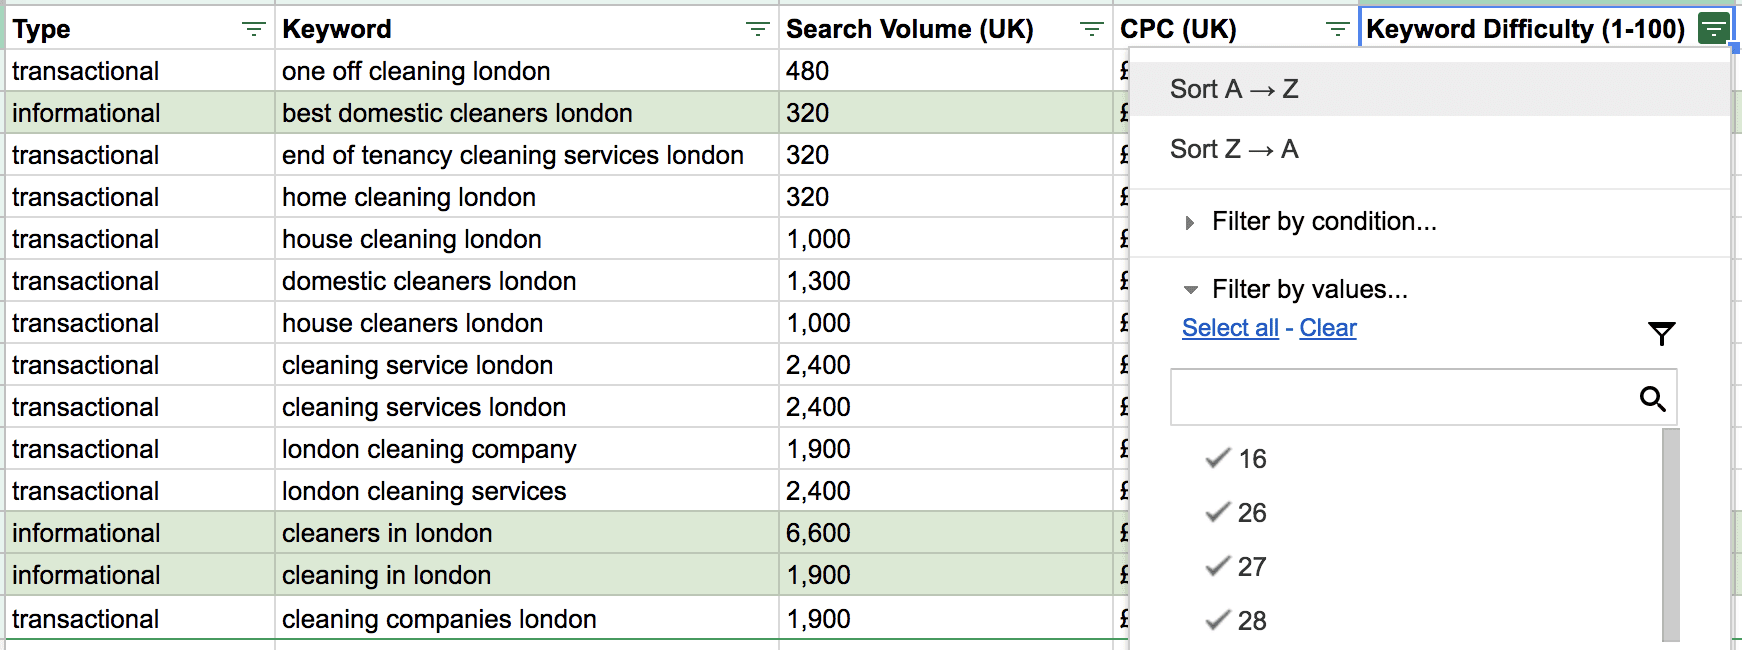
Task: Open filter icon on Keyword column
Action: point(758,30)
